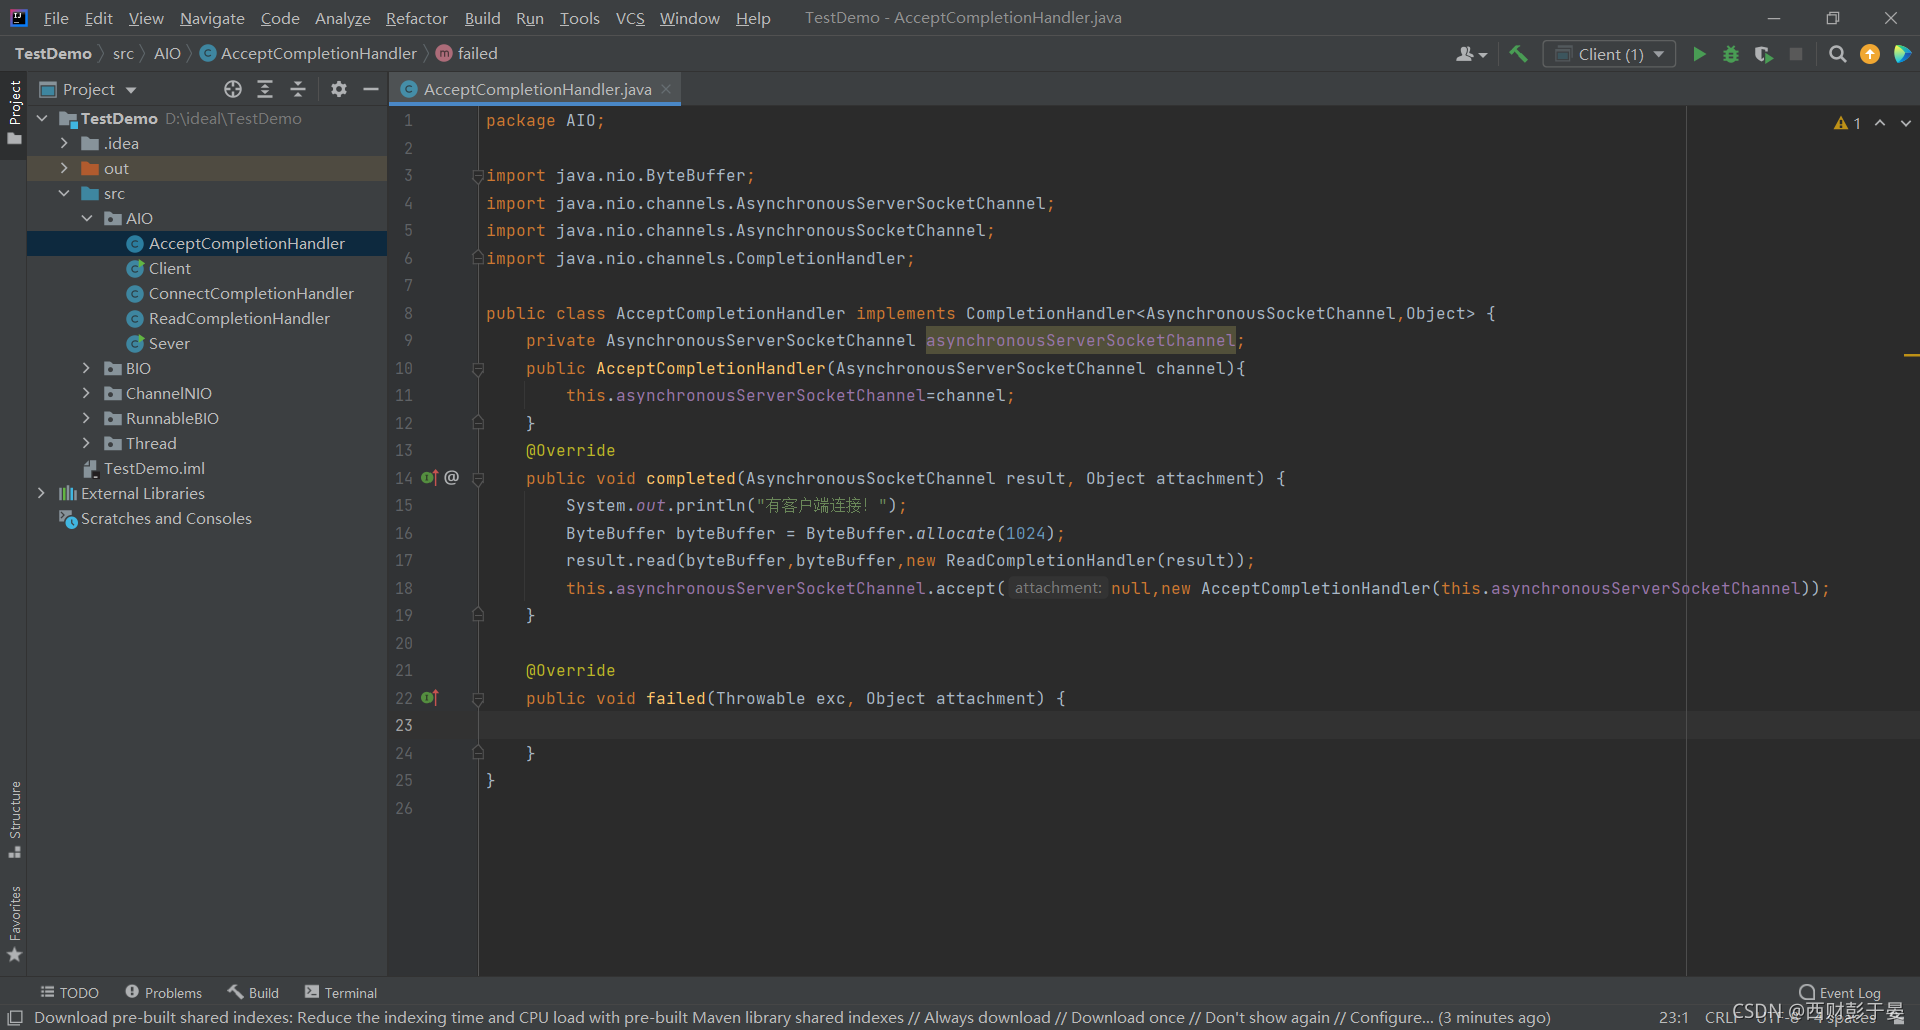Hide the Project panel with minus icon

[371, 89]
